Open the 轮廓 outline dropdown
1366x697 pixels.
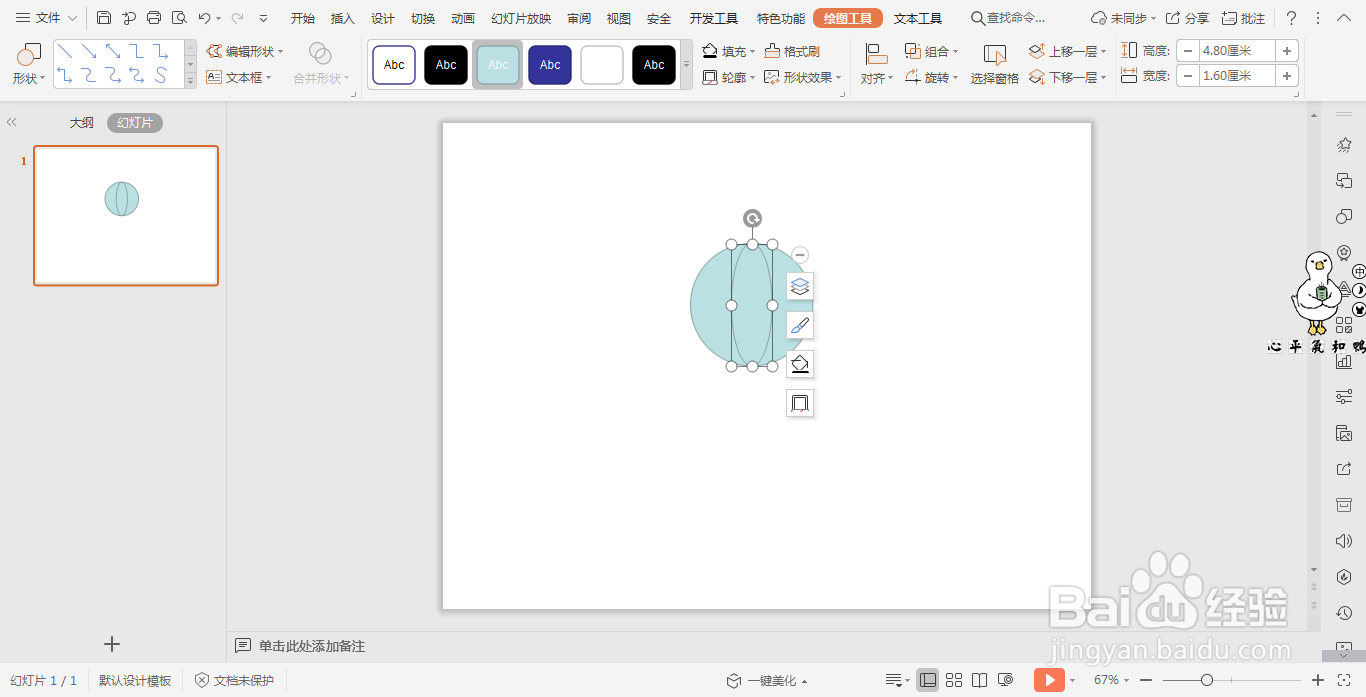tap(729, 77)
